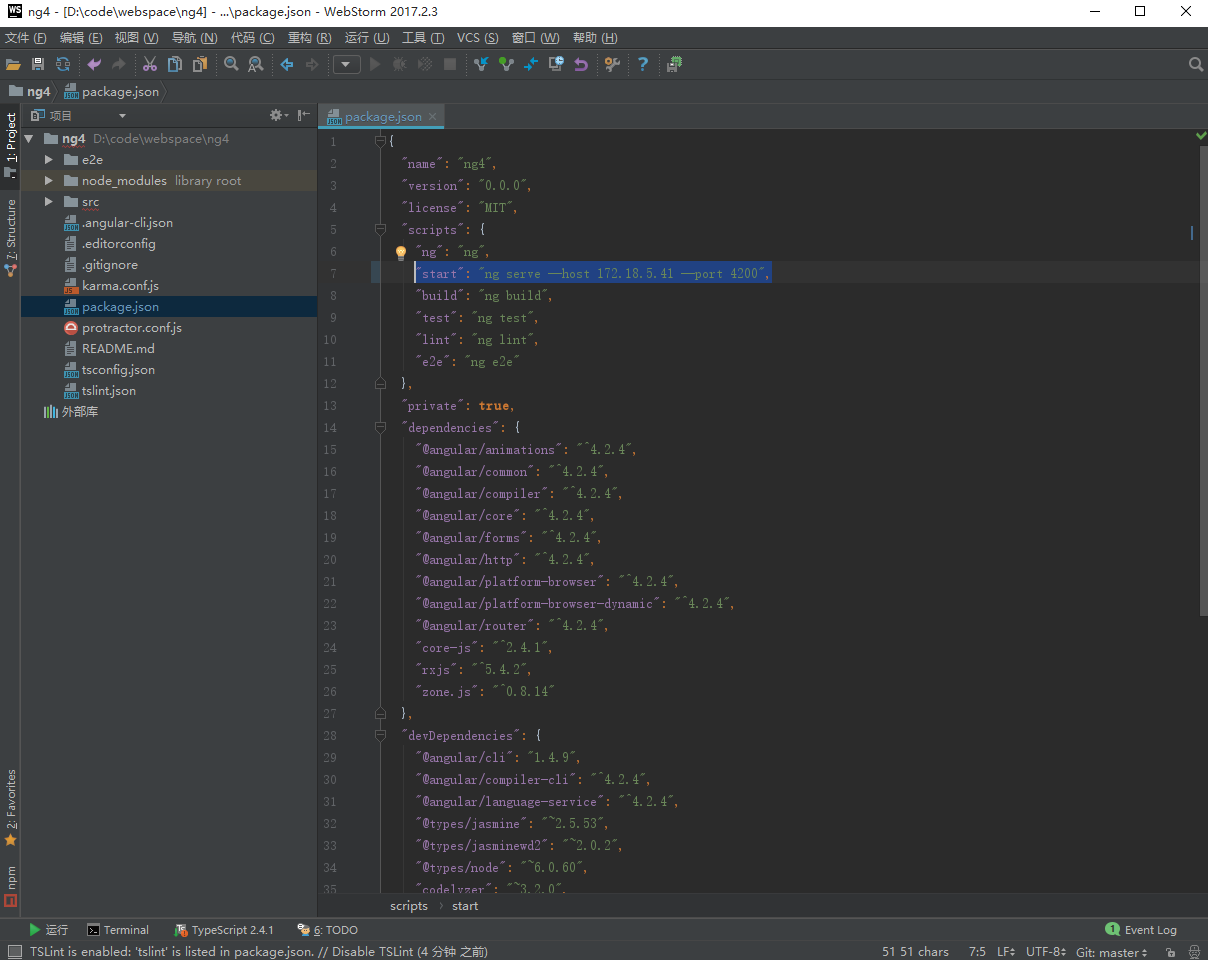Click the Paste clipboard icon
This screenshot has width=1208, height=960.
tap(200, 64)
